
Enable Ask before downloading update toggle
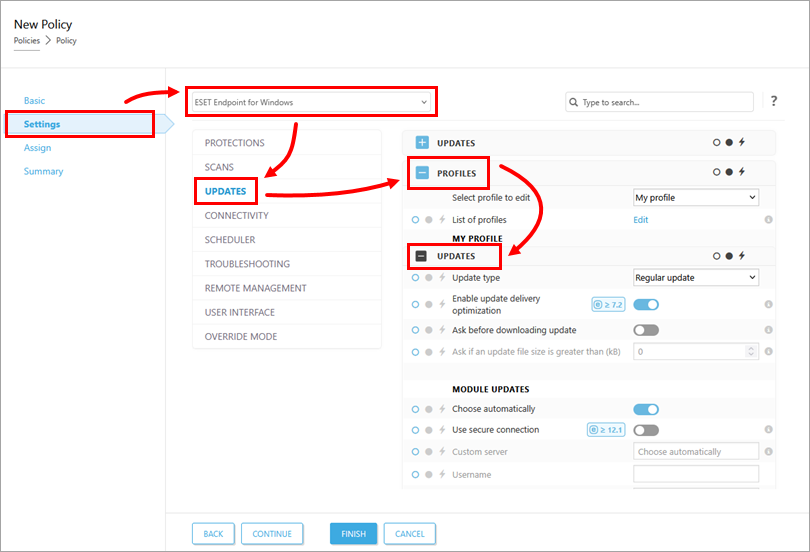(646, 330)
